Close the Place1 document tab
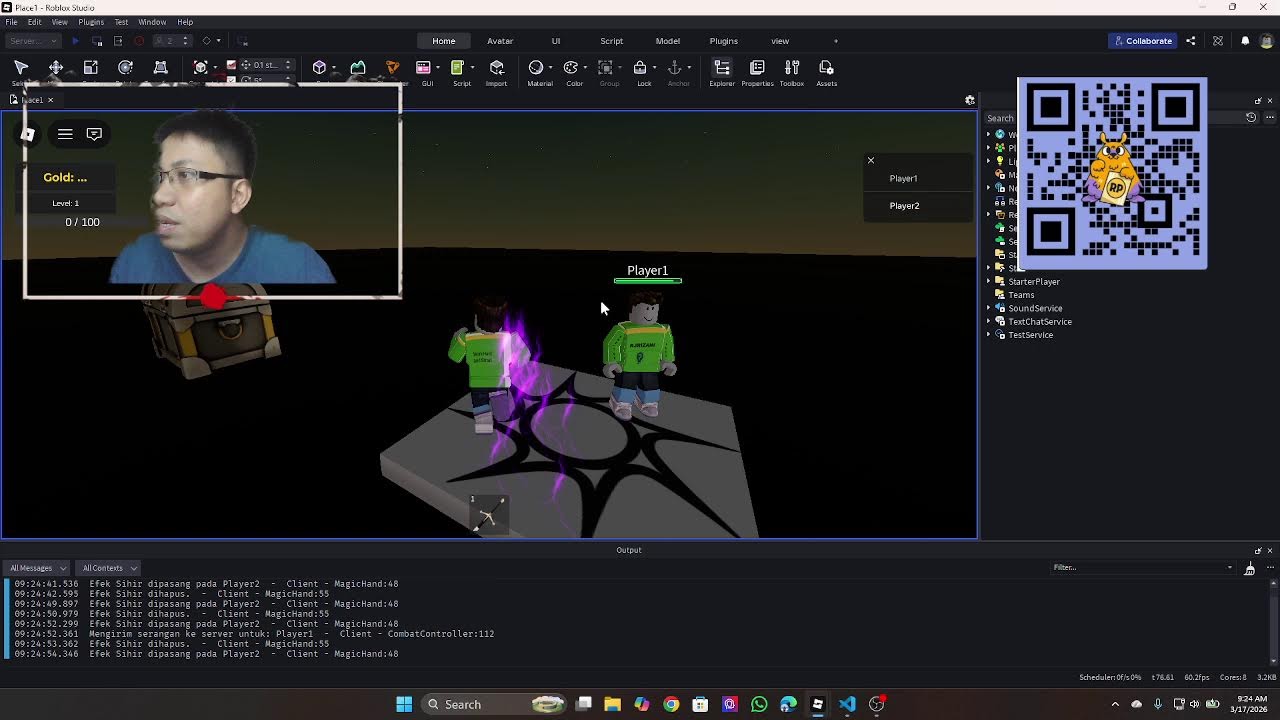 point(50,100)
